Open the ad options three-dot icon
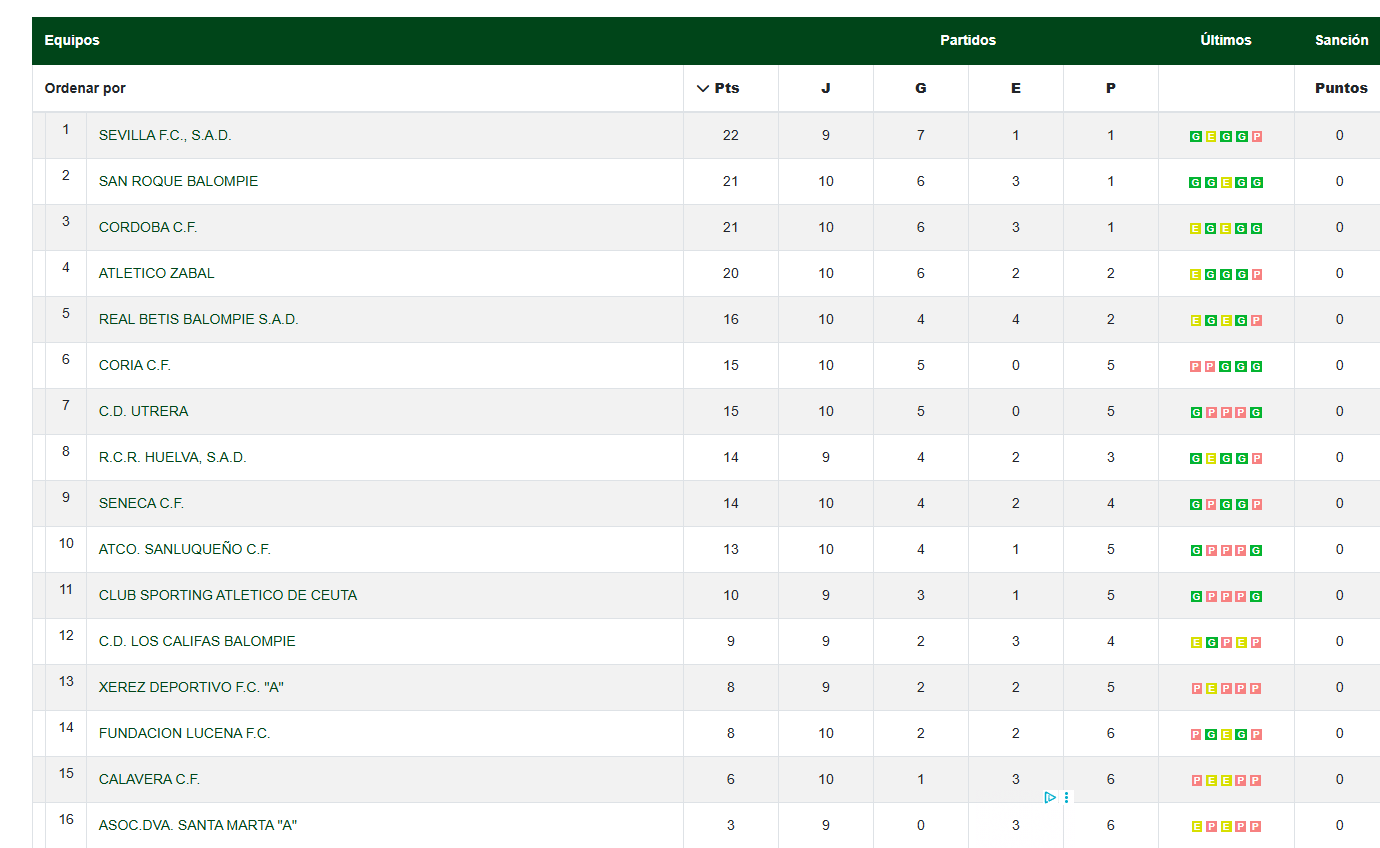 coord(1067,797)
